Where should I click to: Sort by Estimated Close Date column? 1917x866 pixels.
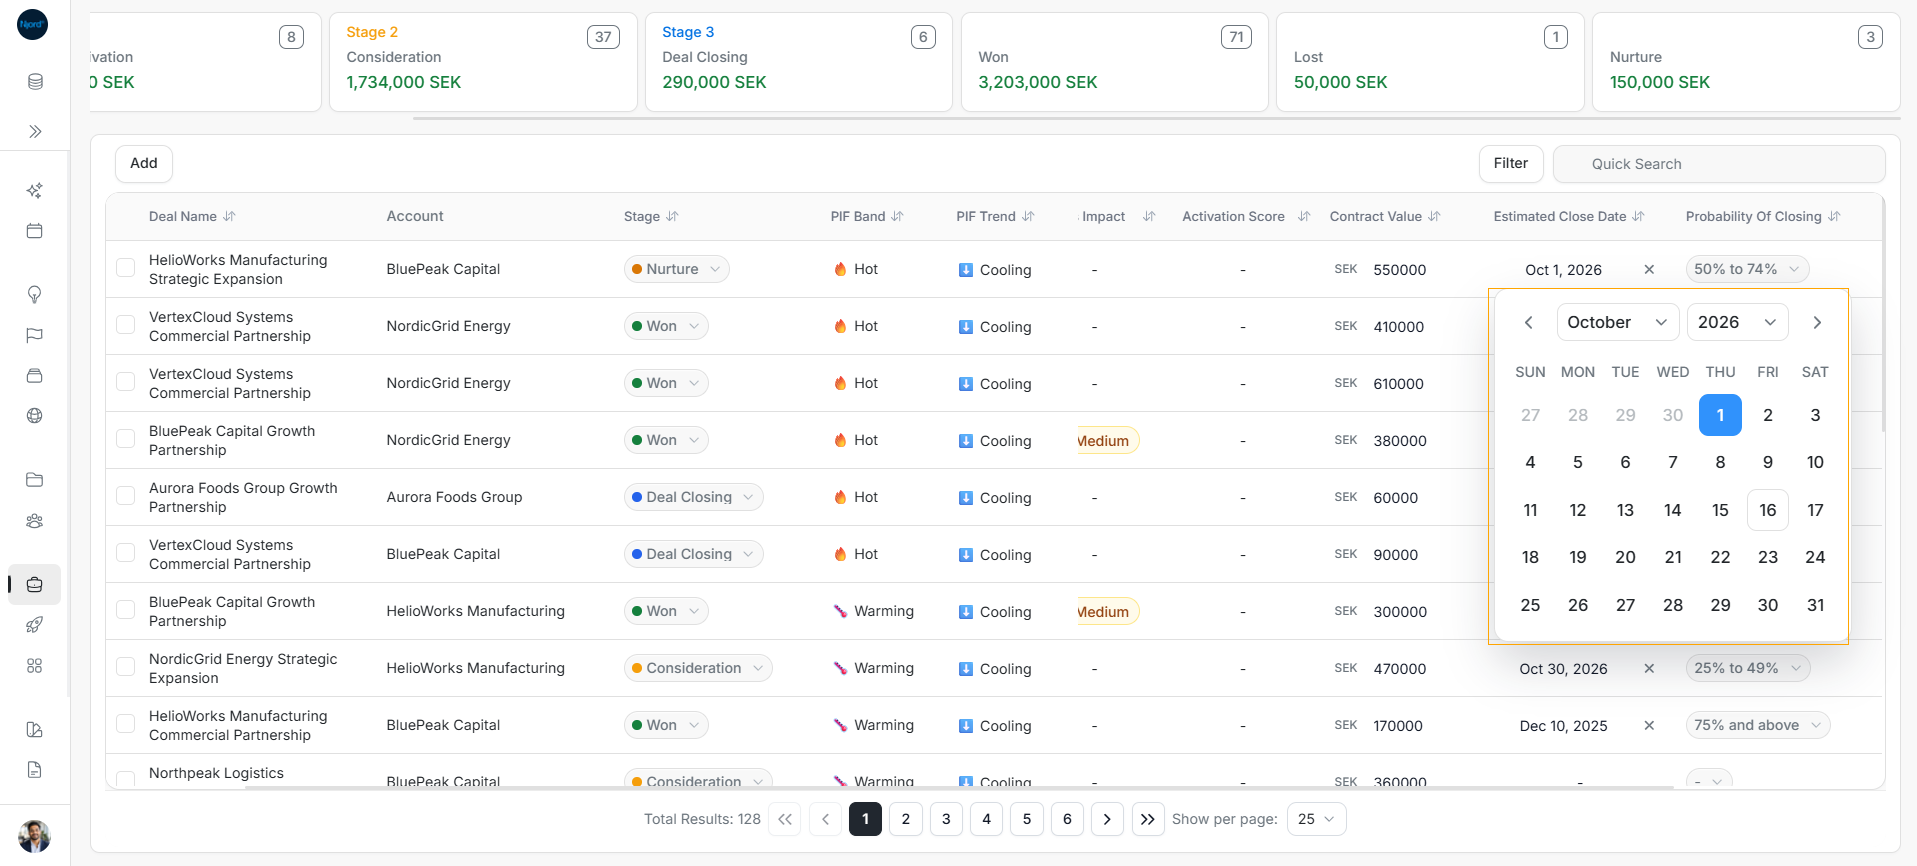pos(1638,216)
